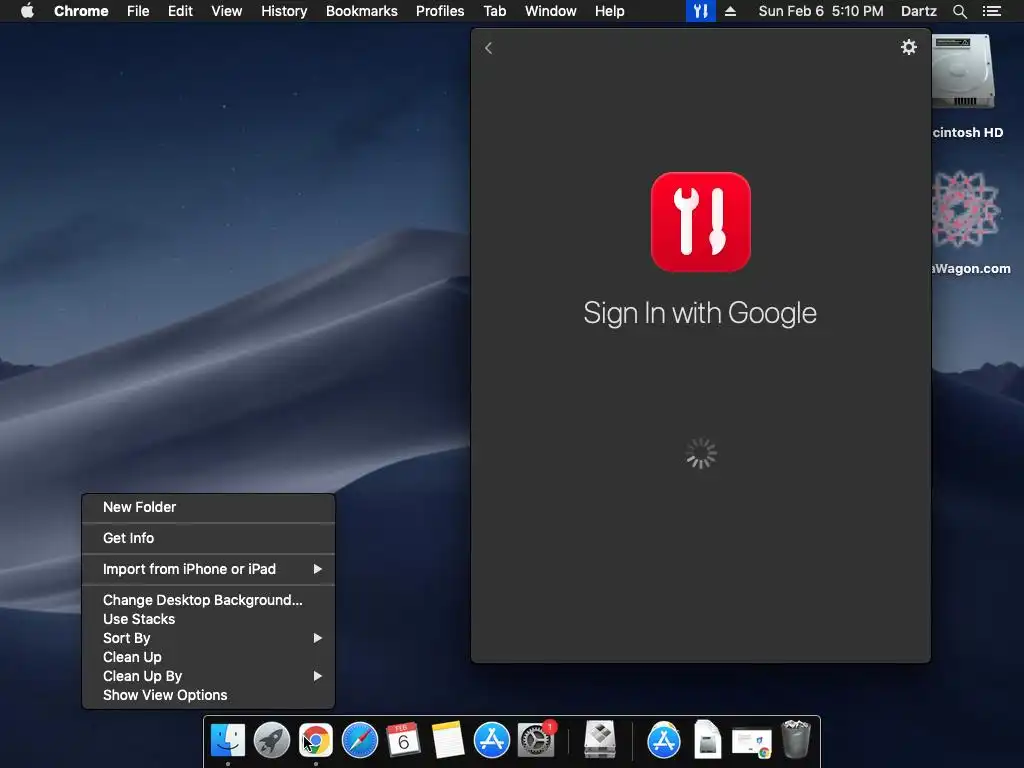Open the Chrome application menu
Screen dimensions: 1024x768
pos(81,11)
